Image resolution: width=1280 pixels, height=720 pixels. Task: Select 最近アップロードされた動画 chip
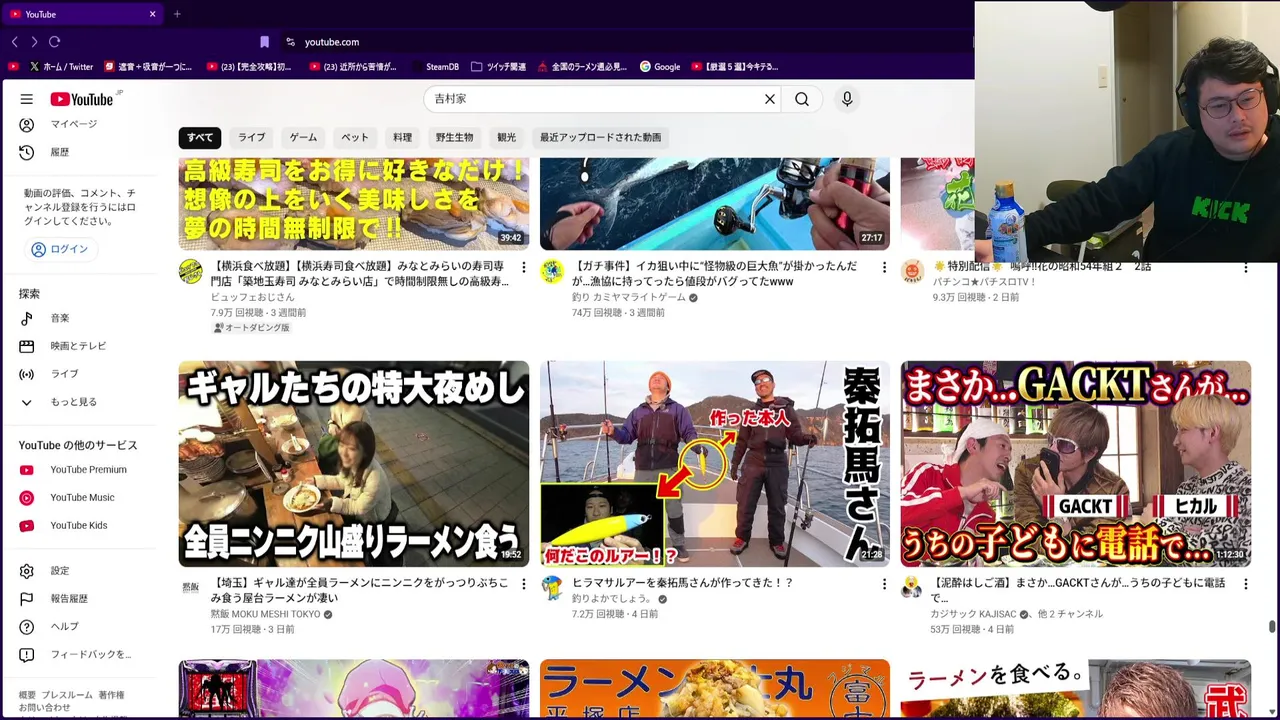600,138
